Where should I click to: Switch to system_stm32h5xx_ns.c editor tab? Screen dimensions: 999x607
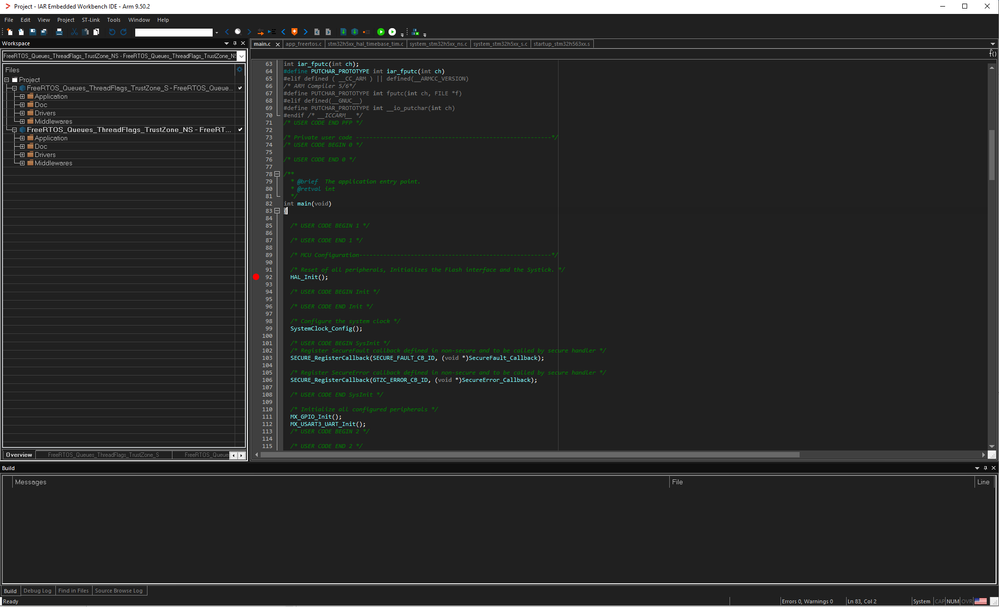[438, 44]
